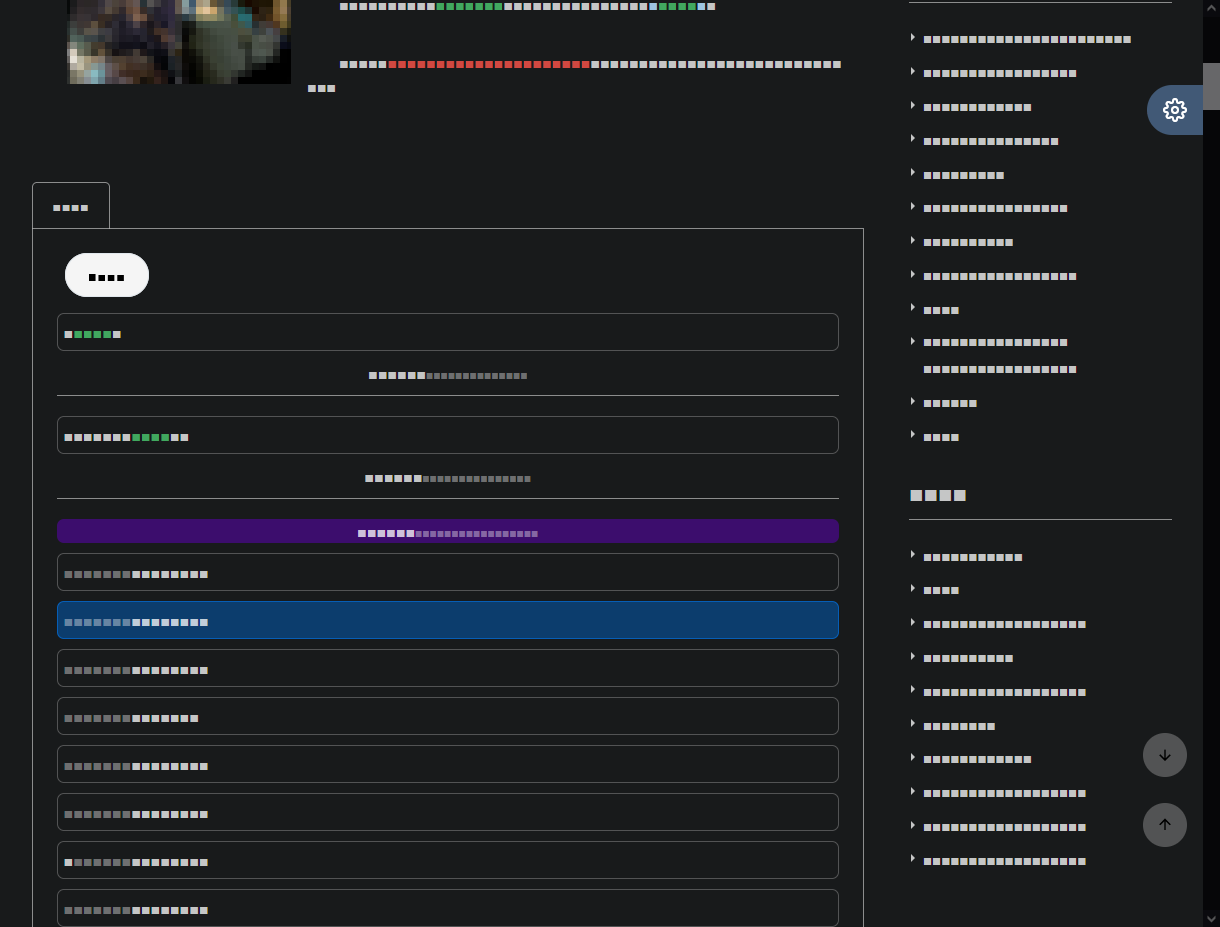Click the circular down-arrow scroll button

pos(1164,755)
